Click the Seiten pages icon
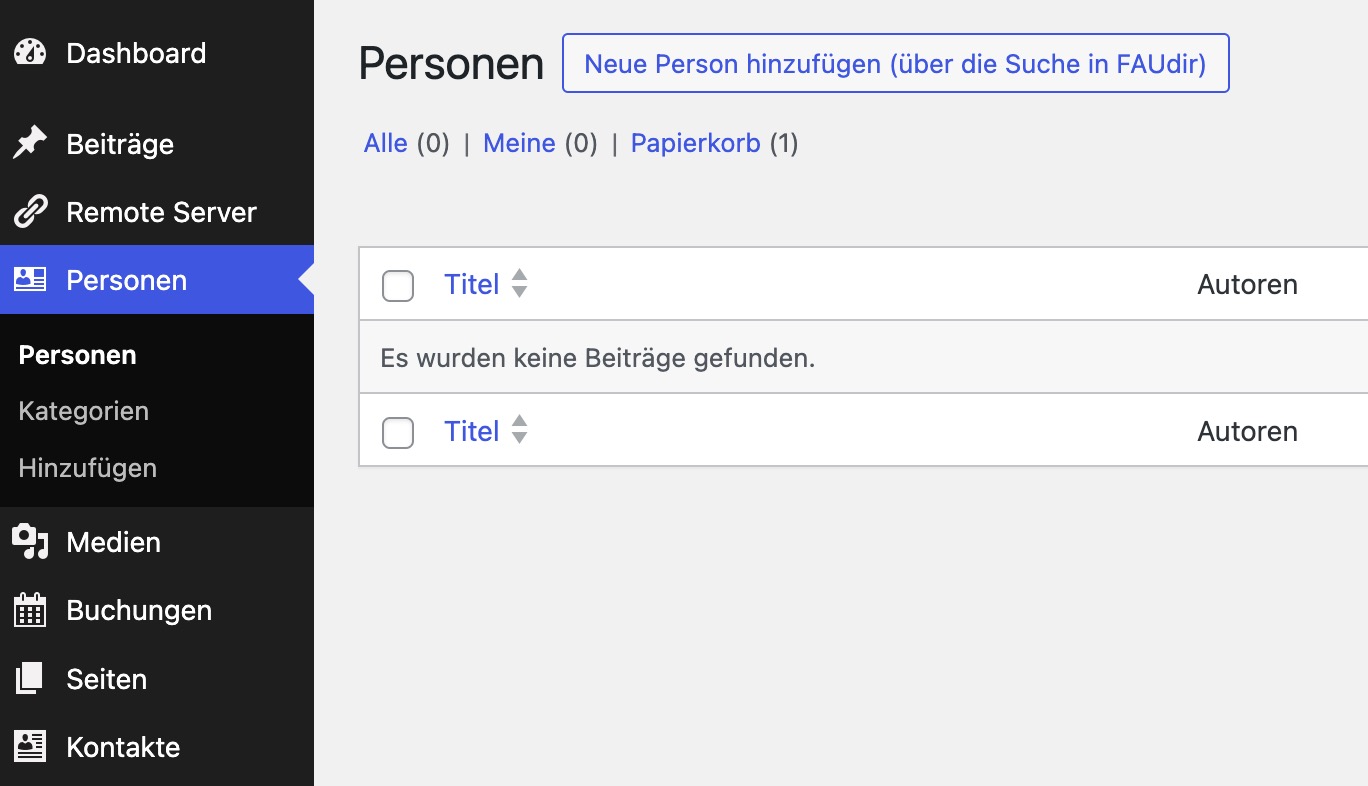 pyautogui.click(x=30, y=679)
